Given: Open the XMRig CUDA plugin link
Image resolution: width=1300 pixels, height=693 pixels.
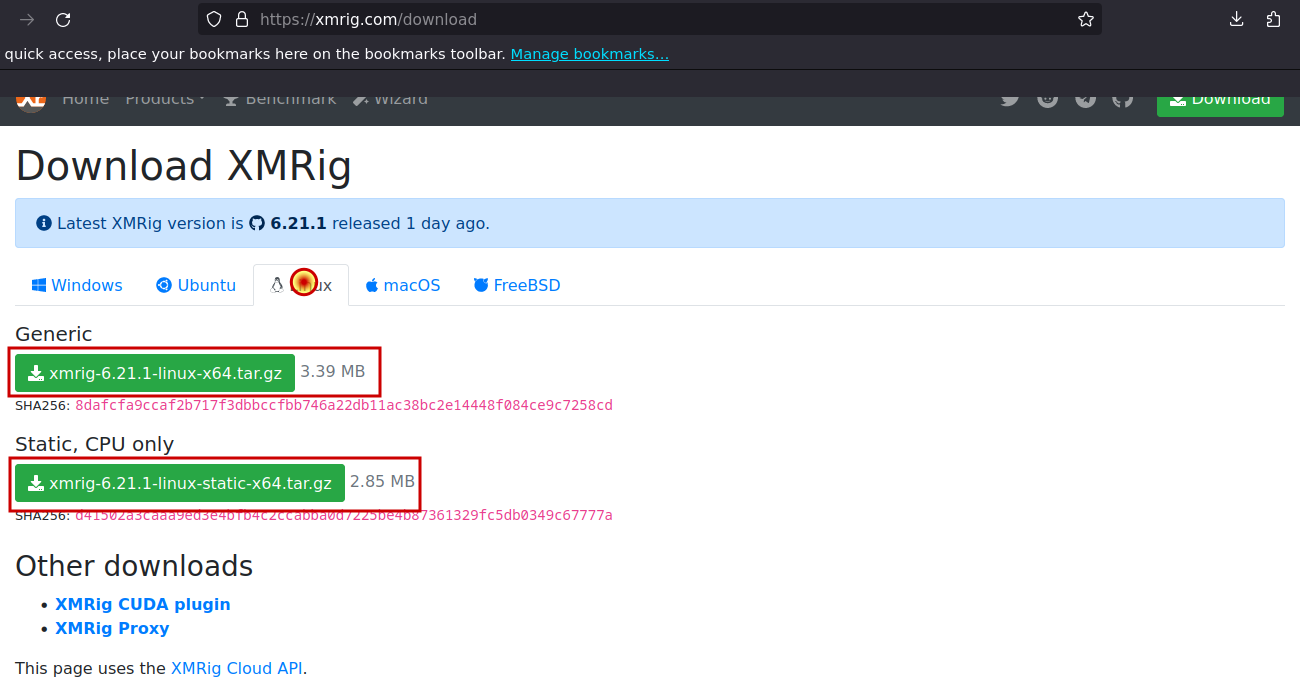Looking at the screenshot, I should [142, 604].
